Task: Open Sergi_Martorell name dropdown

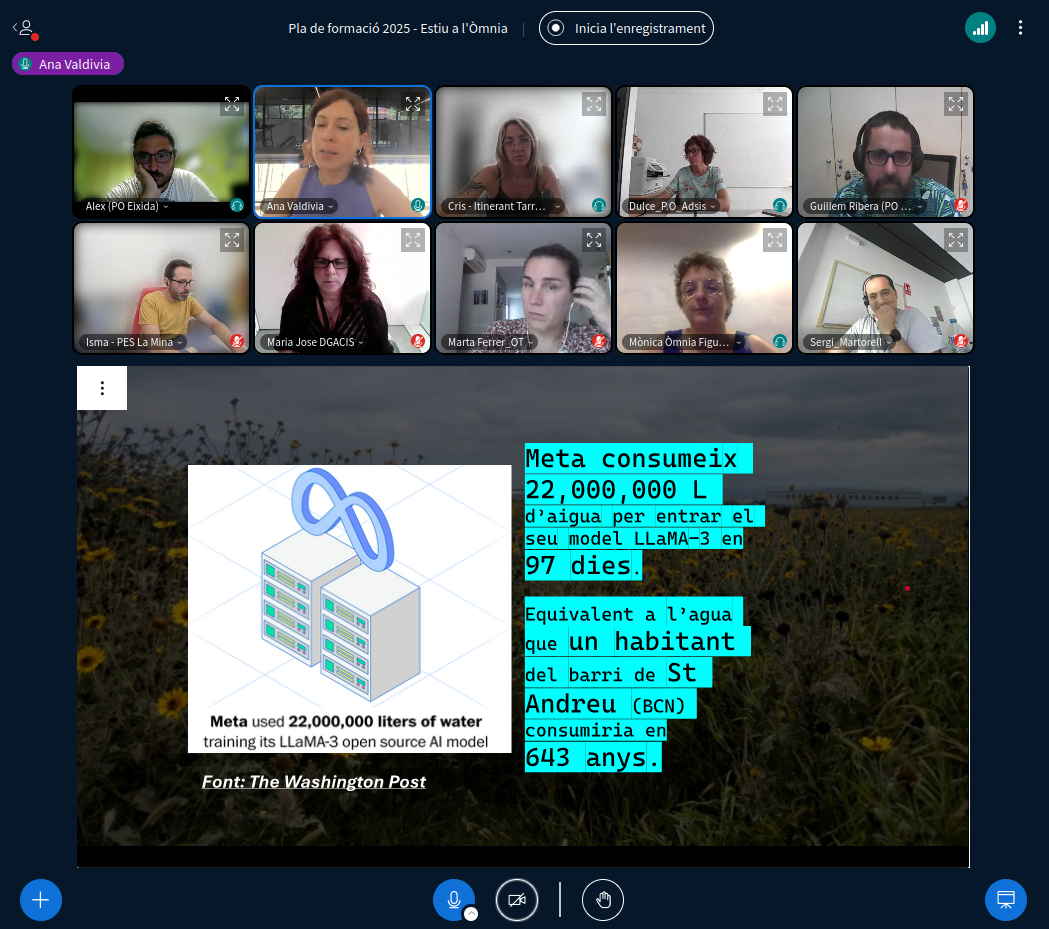Action: pyautogui.click(x=850, y=342)
